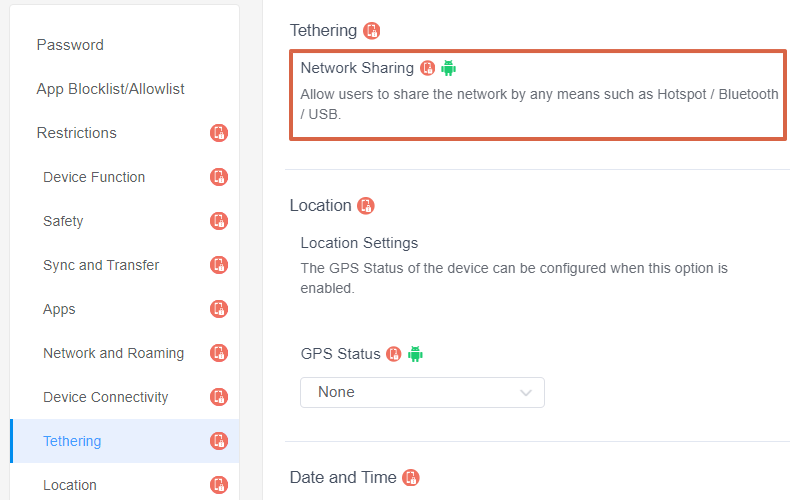The width and height of the screenshot is (790, 500).
Task: Click the GPS Status configuration description
Action: [514, 278]
